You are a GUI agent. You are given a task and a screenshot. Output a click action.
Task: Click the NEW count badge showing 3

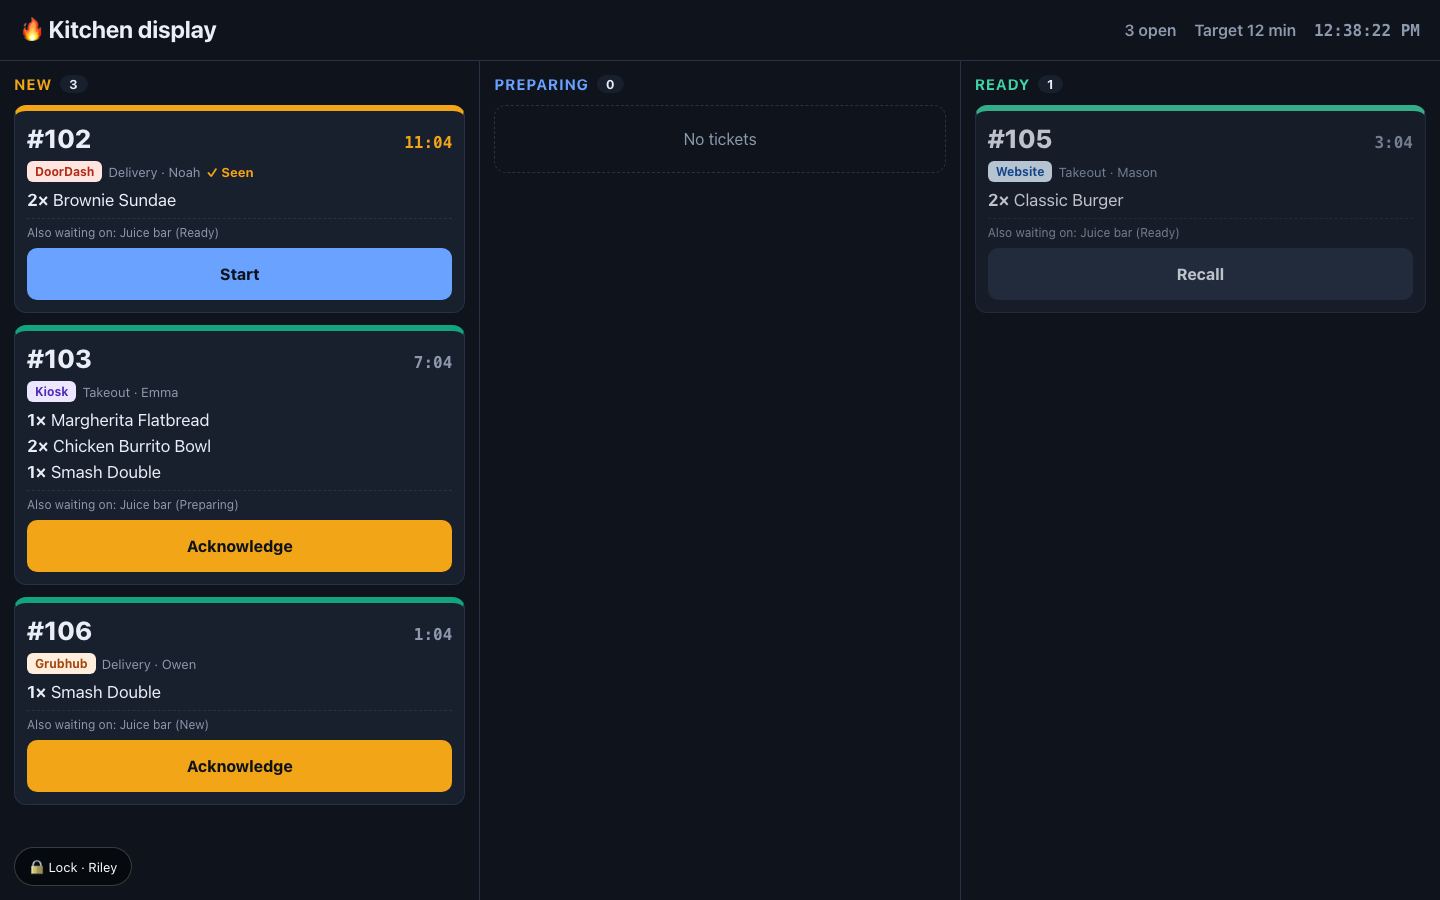[73, 85]
